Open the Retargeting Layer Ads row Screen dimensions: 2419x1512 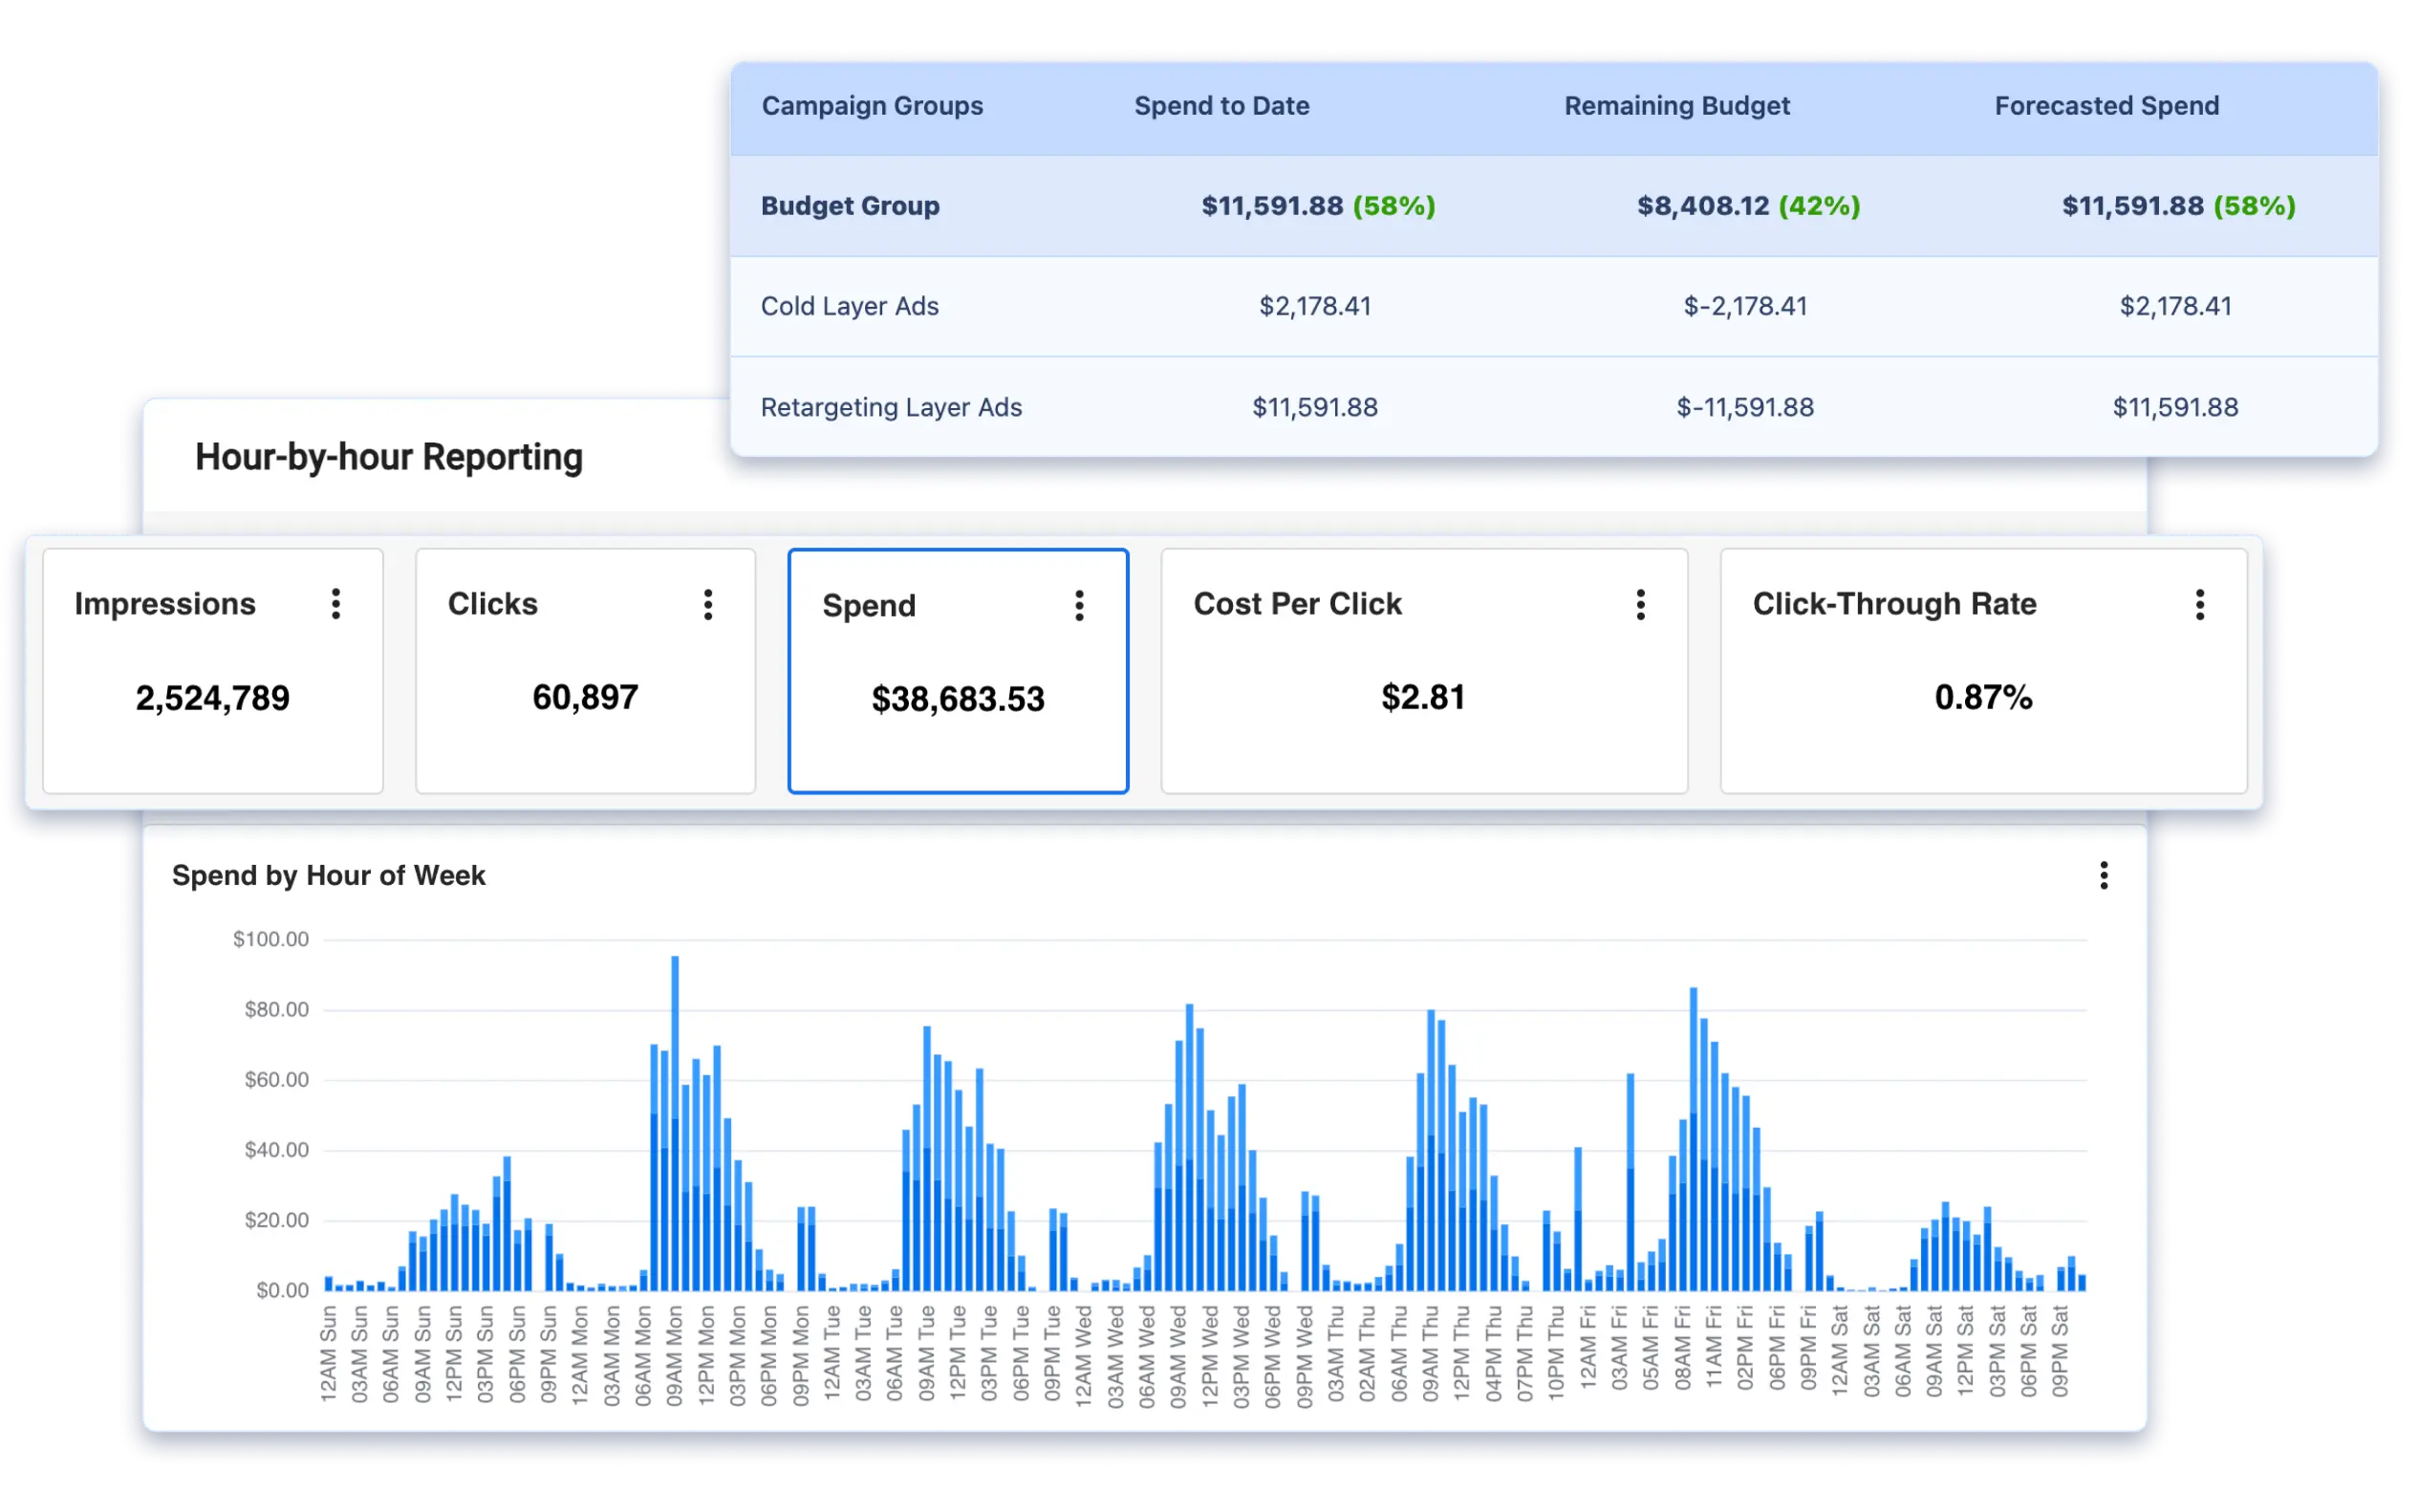[1554, 407]
